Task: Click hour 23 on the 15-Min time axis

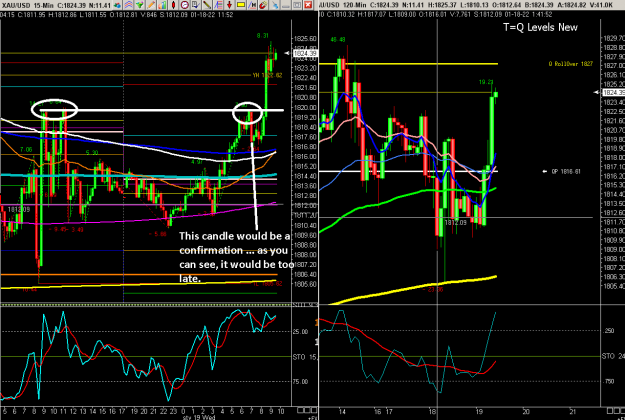Action: click(173, 411)
